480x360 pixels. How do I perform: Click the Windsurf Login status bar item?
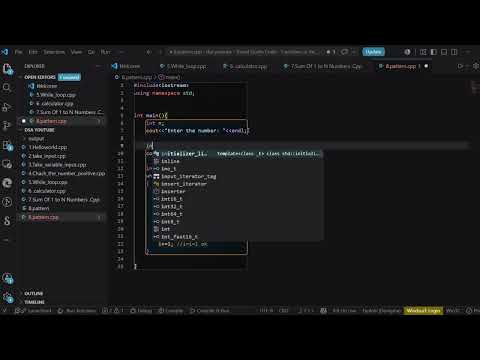[x=423, y=311]
